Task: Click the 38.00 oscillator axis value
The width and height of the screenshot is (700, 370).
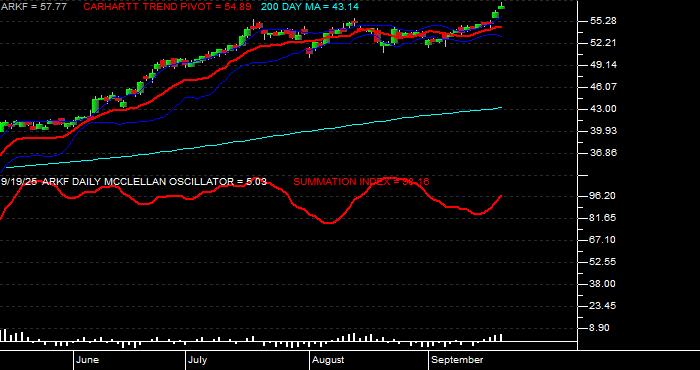Action: [602, 284]
